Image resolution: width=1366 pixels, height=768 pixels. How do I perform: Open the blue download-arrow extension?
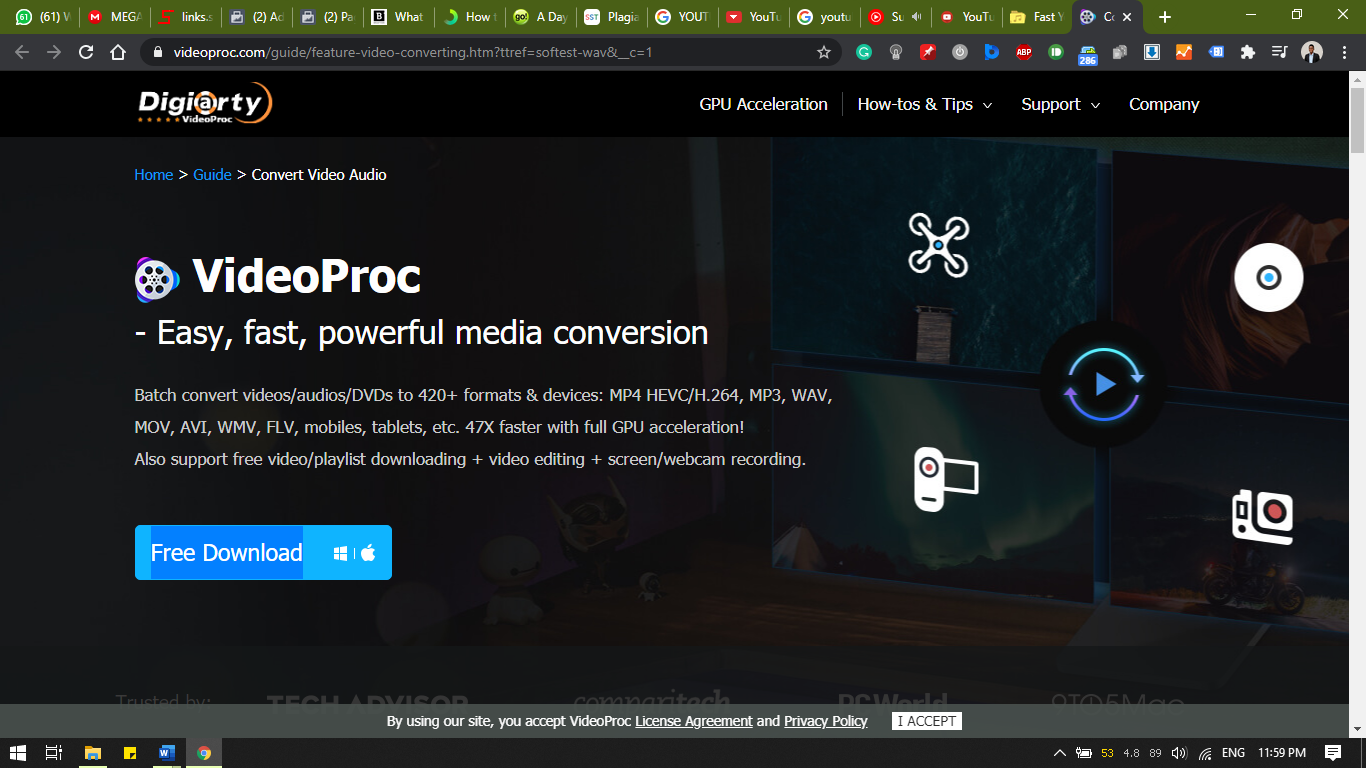(x=1152, y=52)
